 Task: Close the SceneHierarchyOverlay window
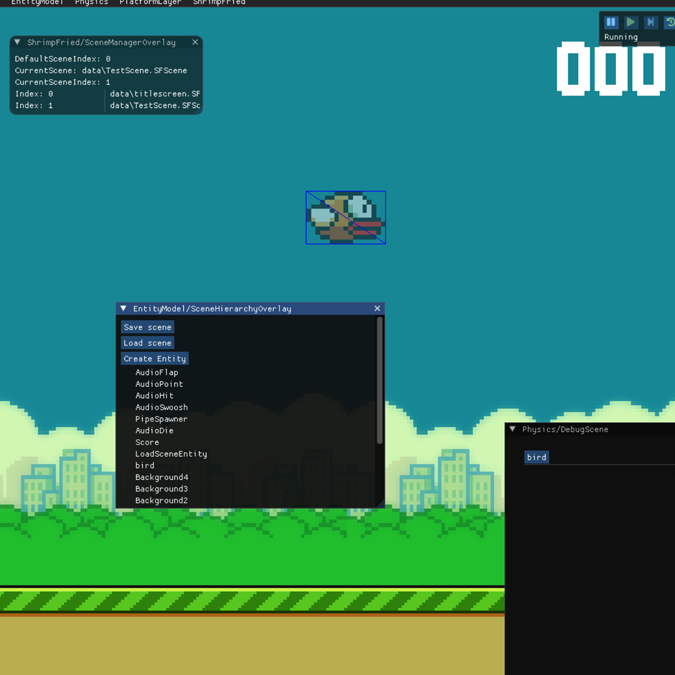click(377, 308)
